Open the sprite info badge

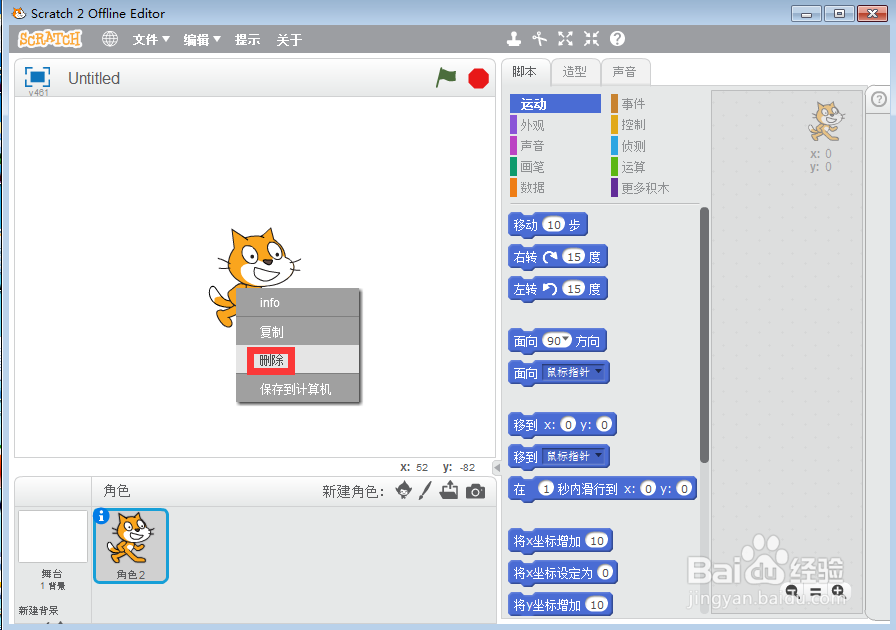click(x=101, y=516)
